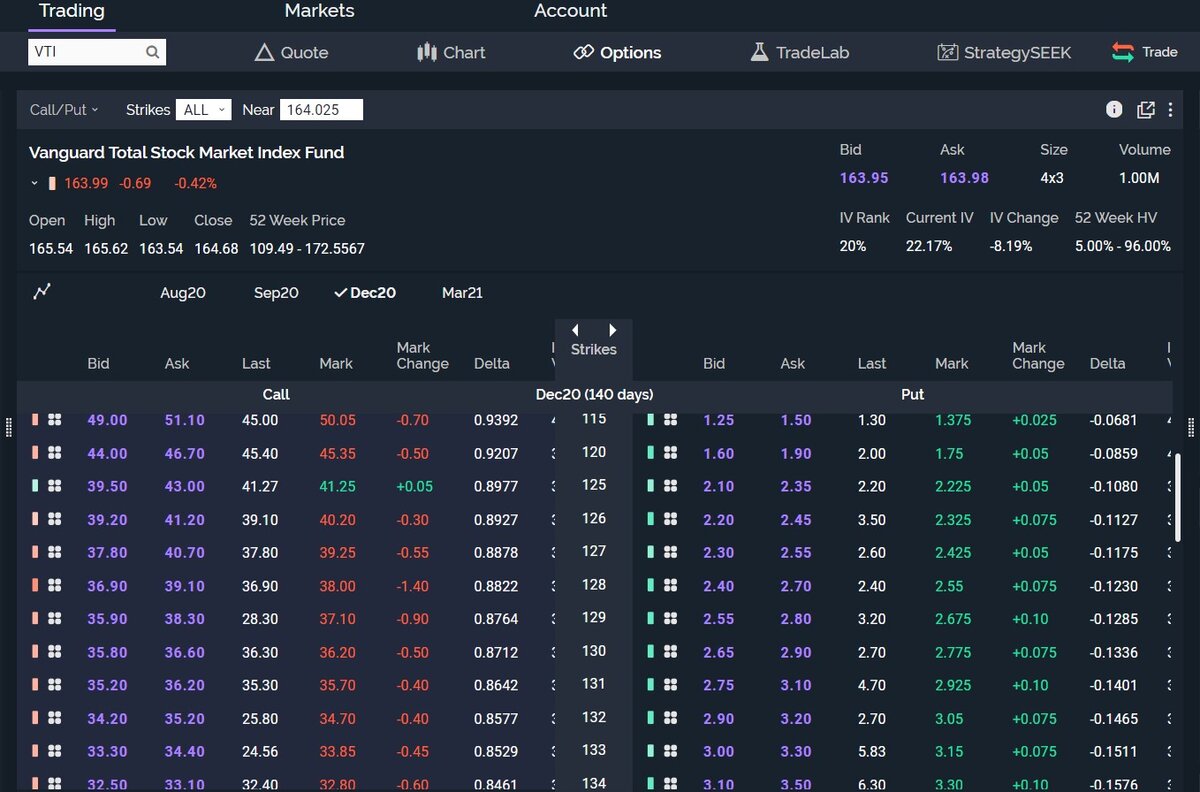Click the 130 strike value

pyautogui.click(x=594, y=651)
